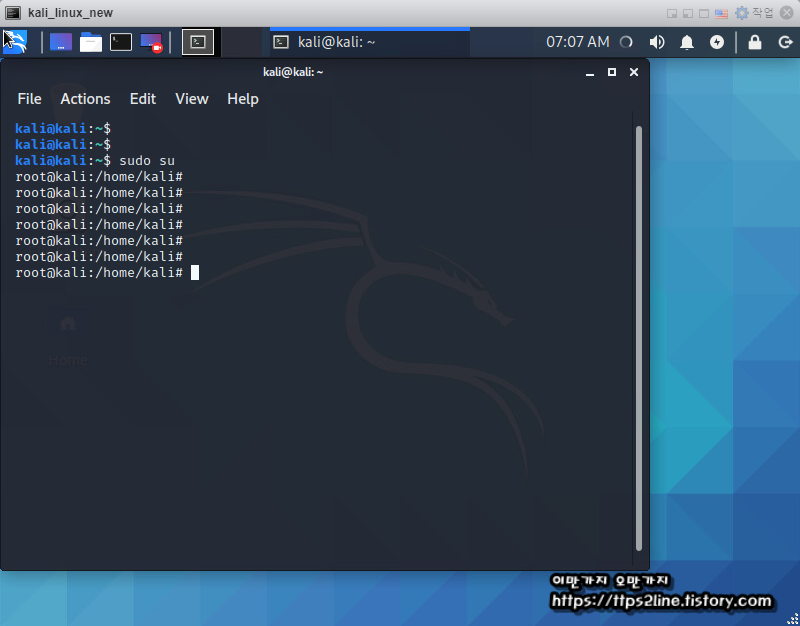Open the gear 작업 settings menu

(x=754, y=13)
